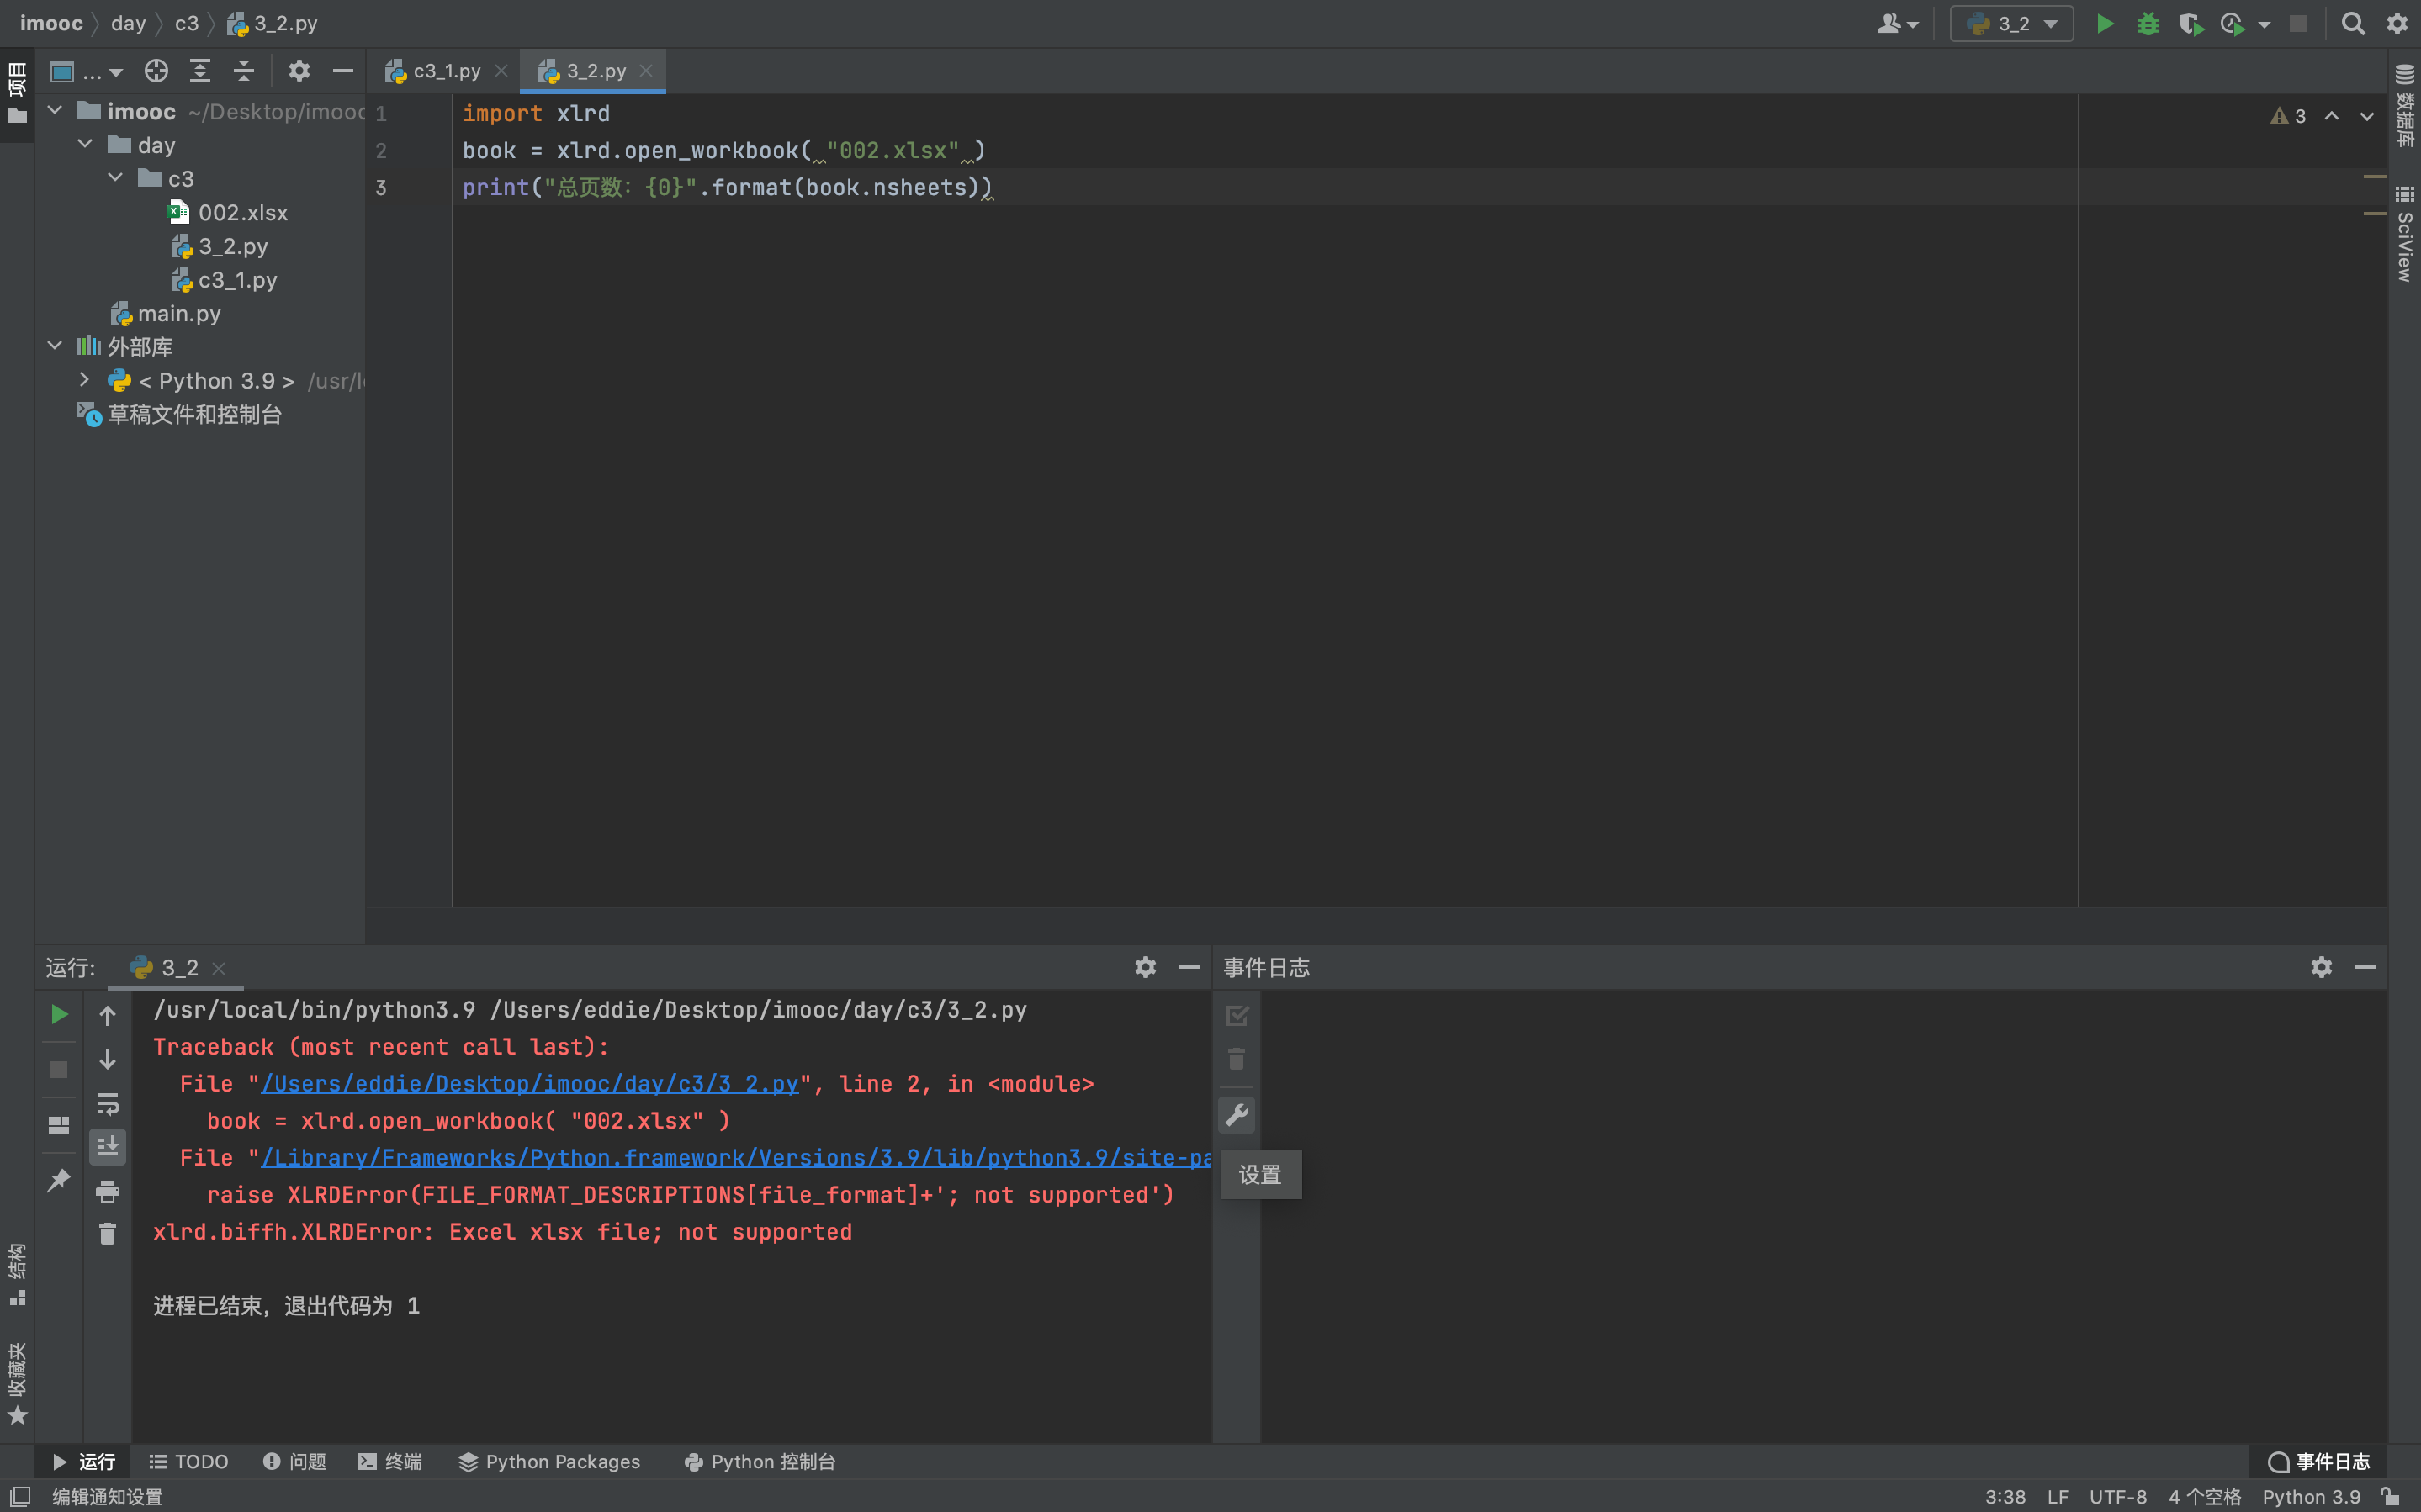This screenshot has width=2421, height=1512.
Task: Open the 3_2 run configuration dropdown
Action: tap(2011, 23)
